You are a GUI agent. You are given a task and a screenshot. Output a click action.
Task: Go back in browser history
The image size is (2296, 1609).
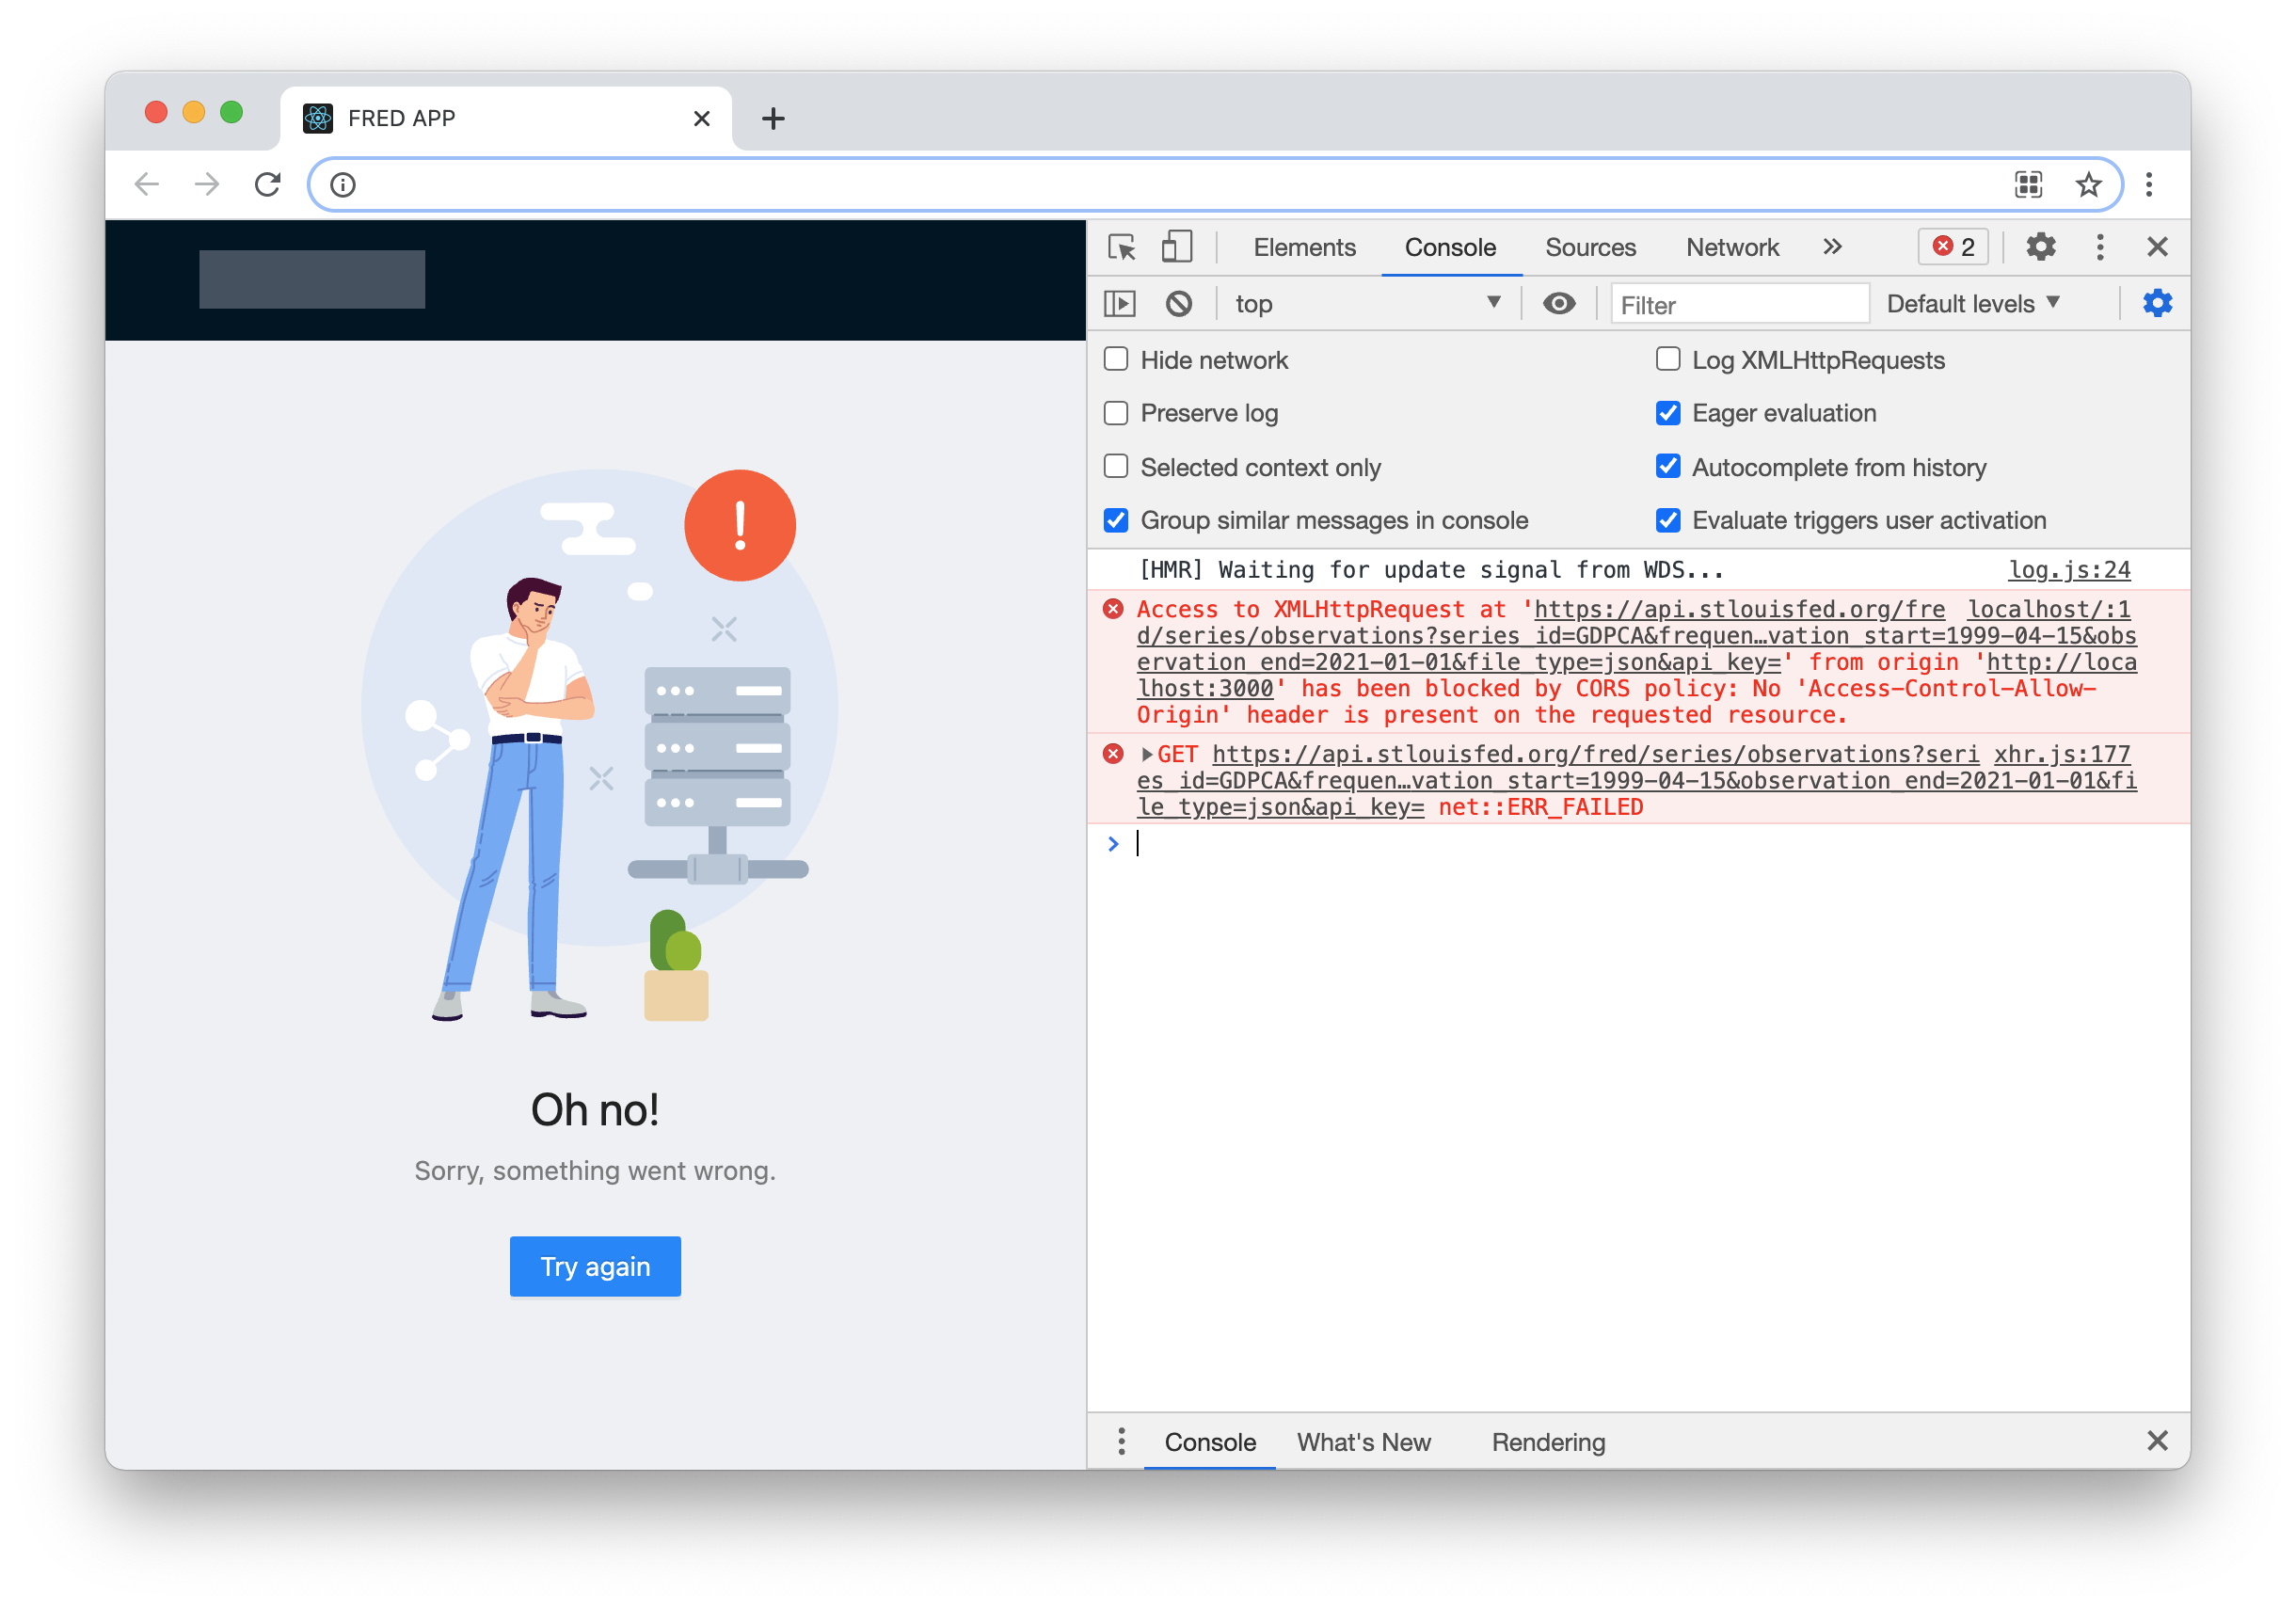[x=147, y=184]
